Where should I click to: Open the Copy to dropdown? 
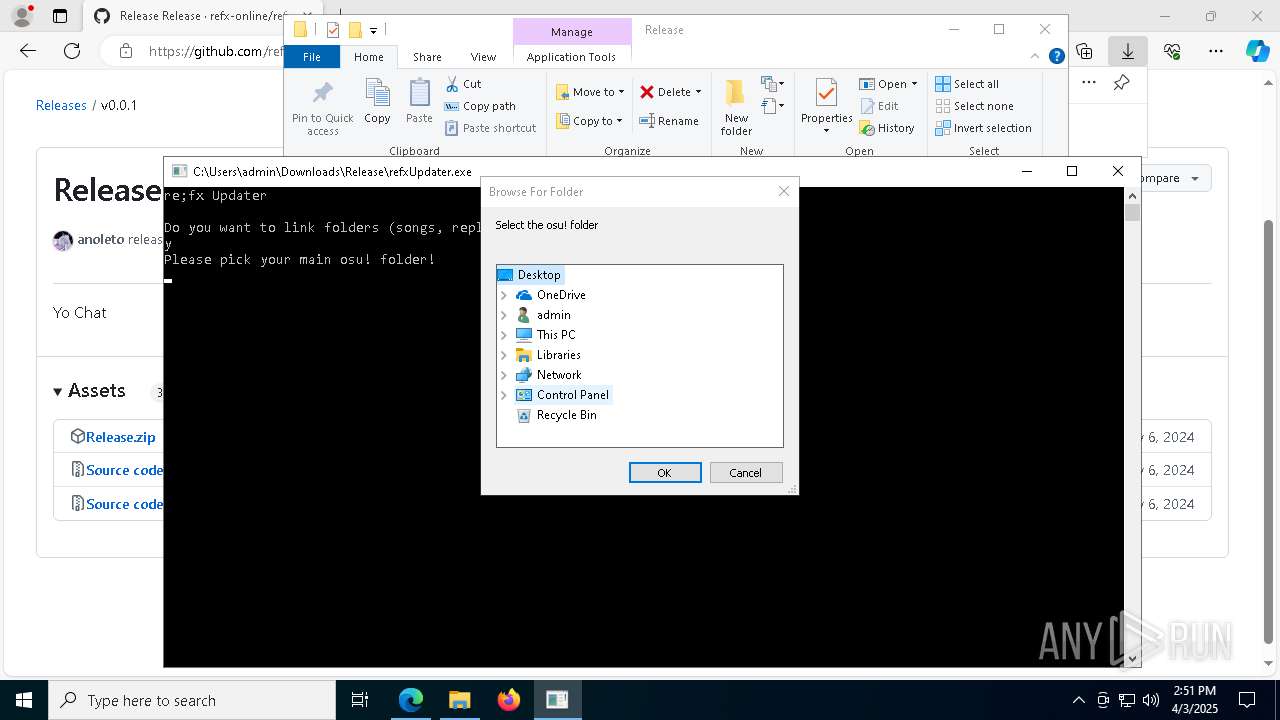point(590,121)
